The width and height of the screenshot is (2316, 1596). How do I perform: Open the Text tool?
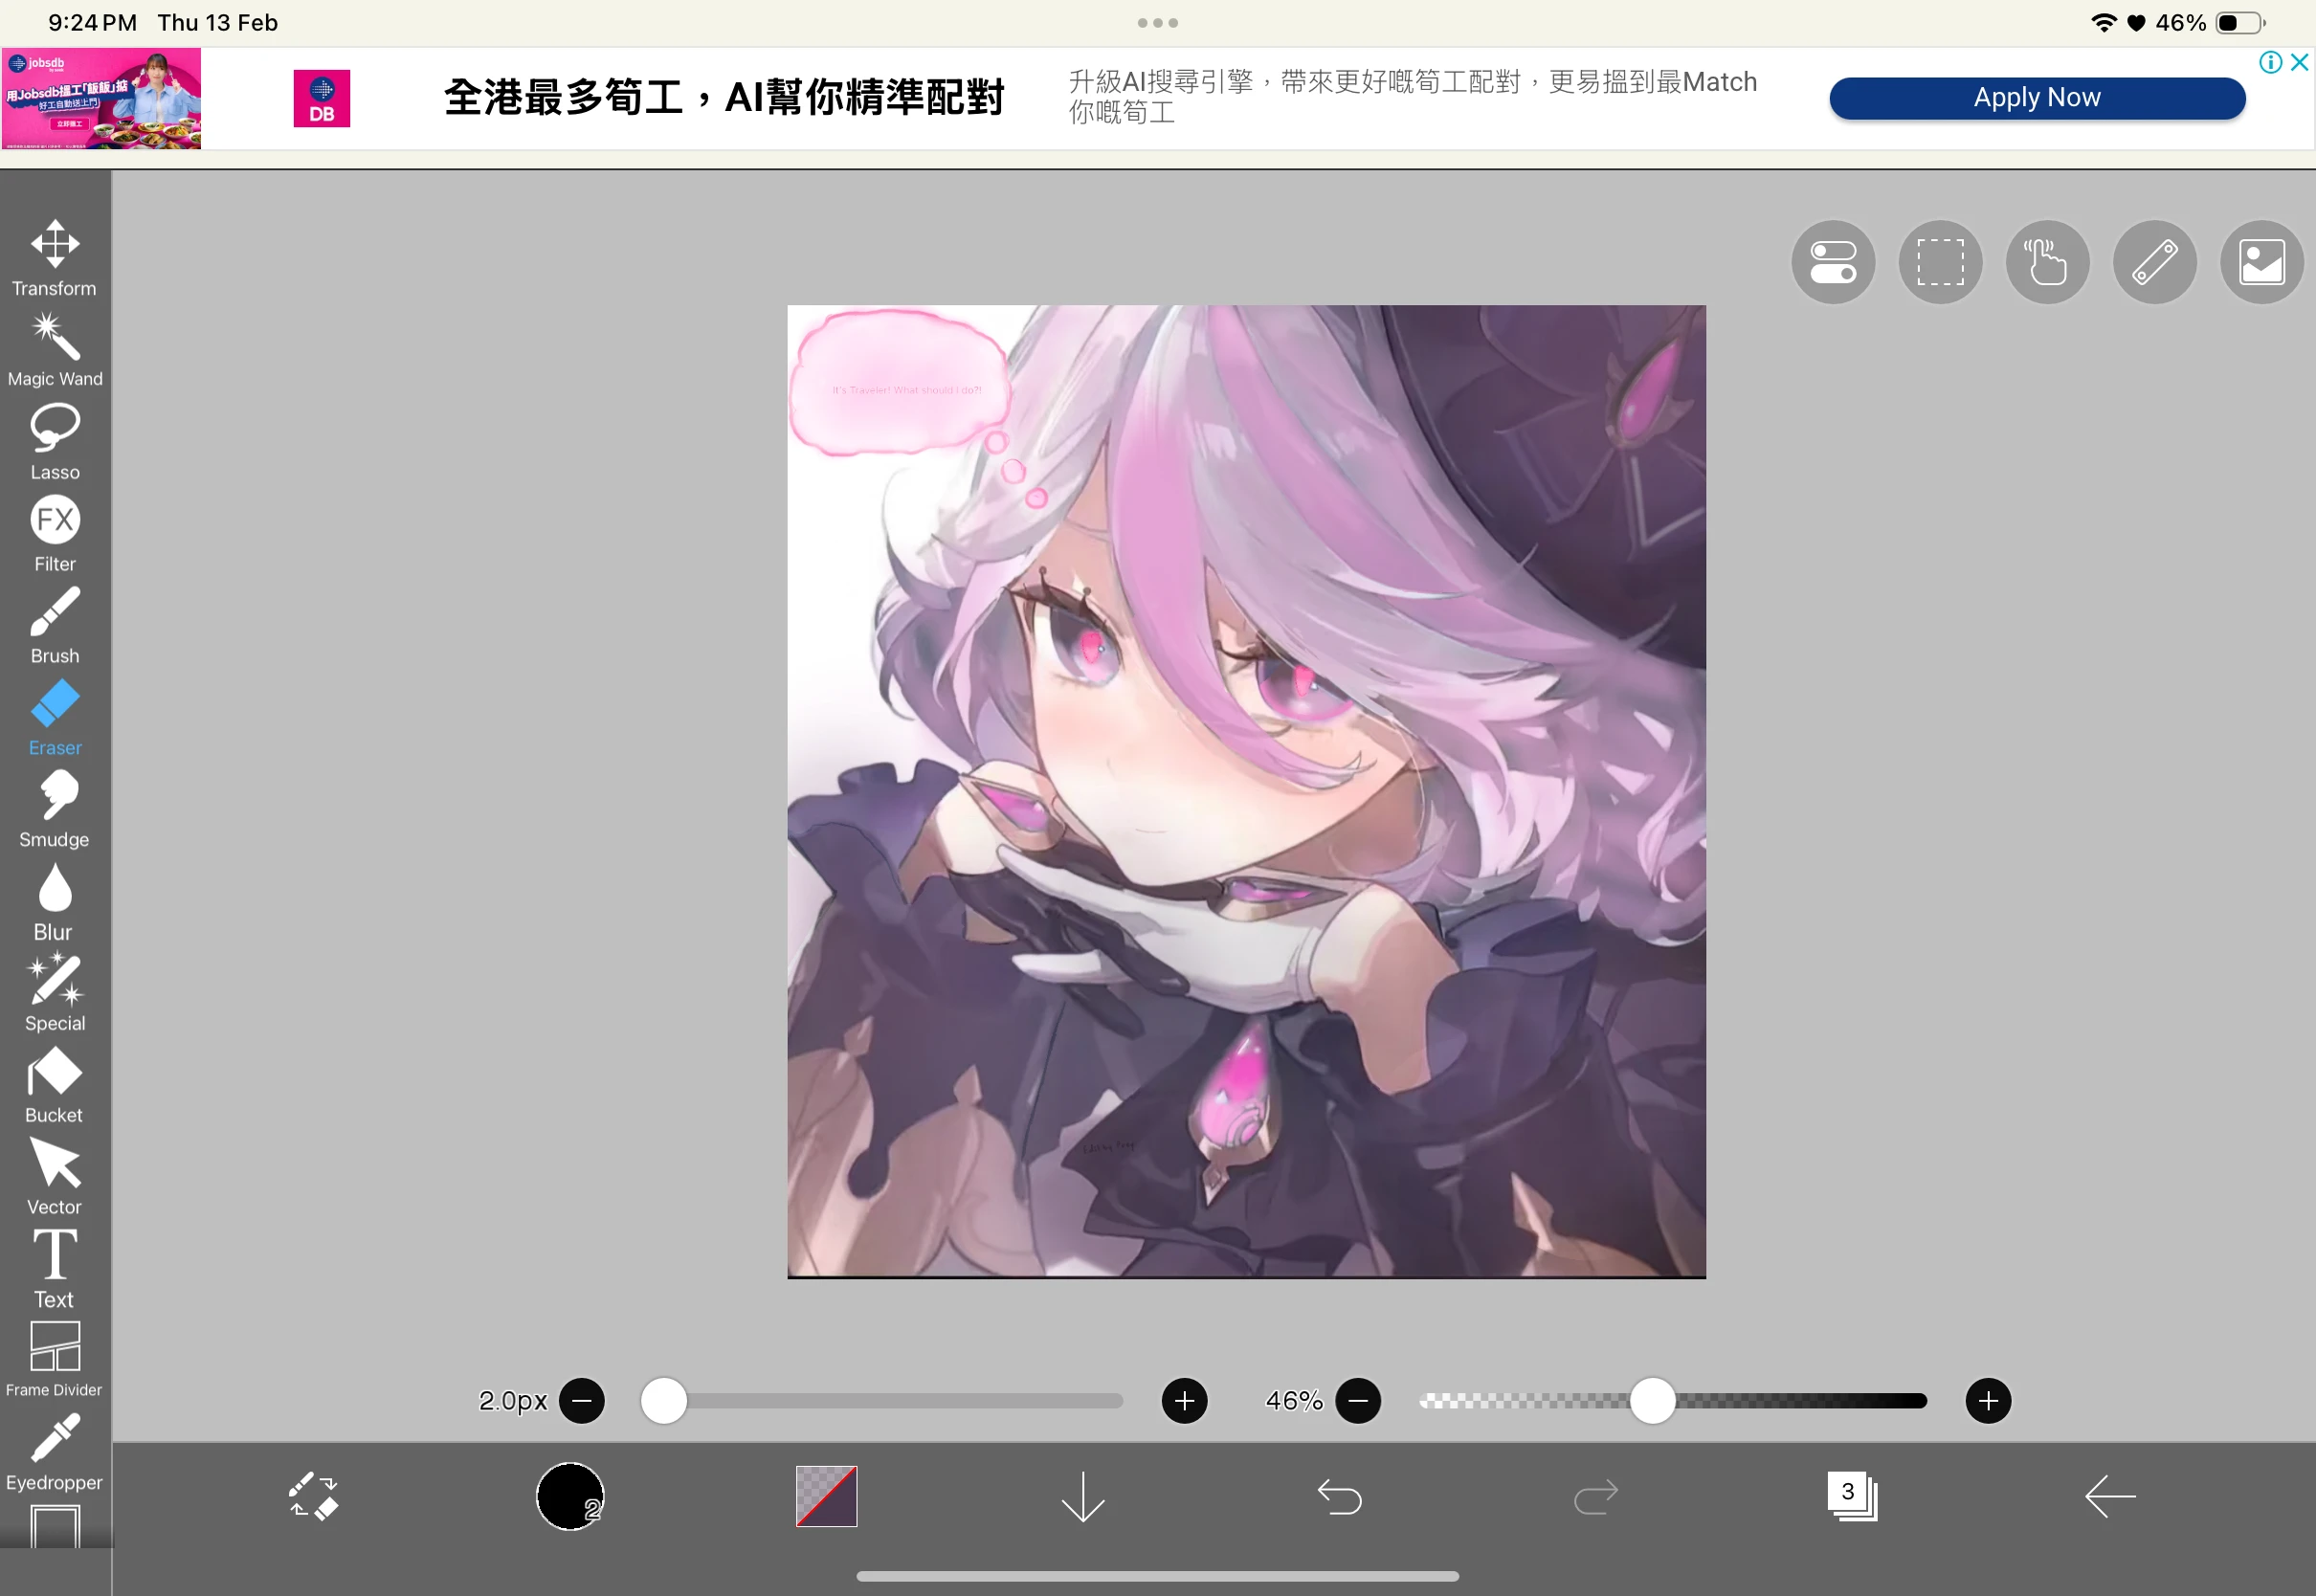[55, 1268]
